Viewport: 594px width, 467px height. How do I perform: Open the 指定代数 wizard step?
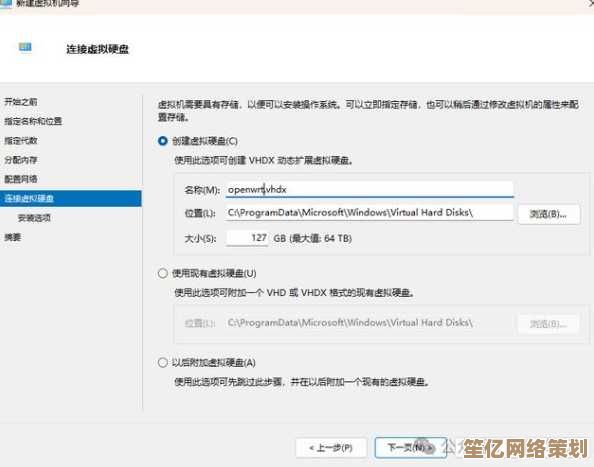pos(20,141)
